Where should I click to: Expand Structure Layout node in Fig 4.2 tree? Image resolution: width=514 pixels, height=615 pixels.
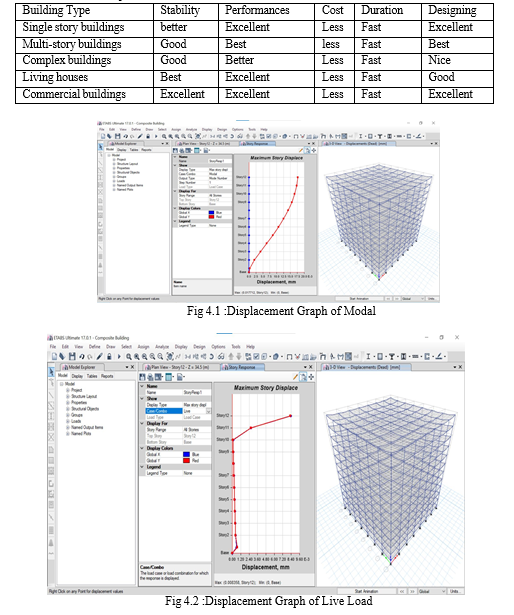click(67, 397)
